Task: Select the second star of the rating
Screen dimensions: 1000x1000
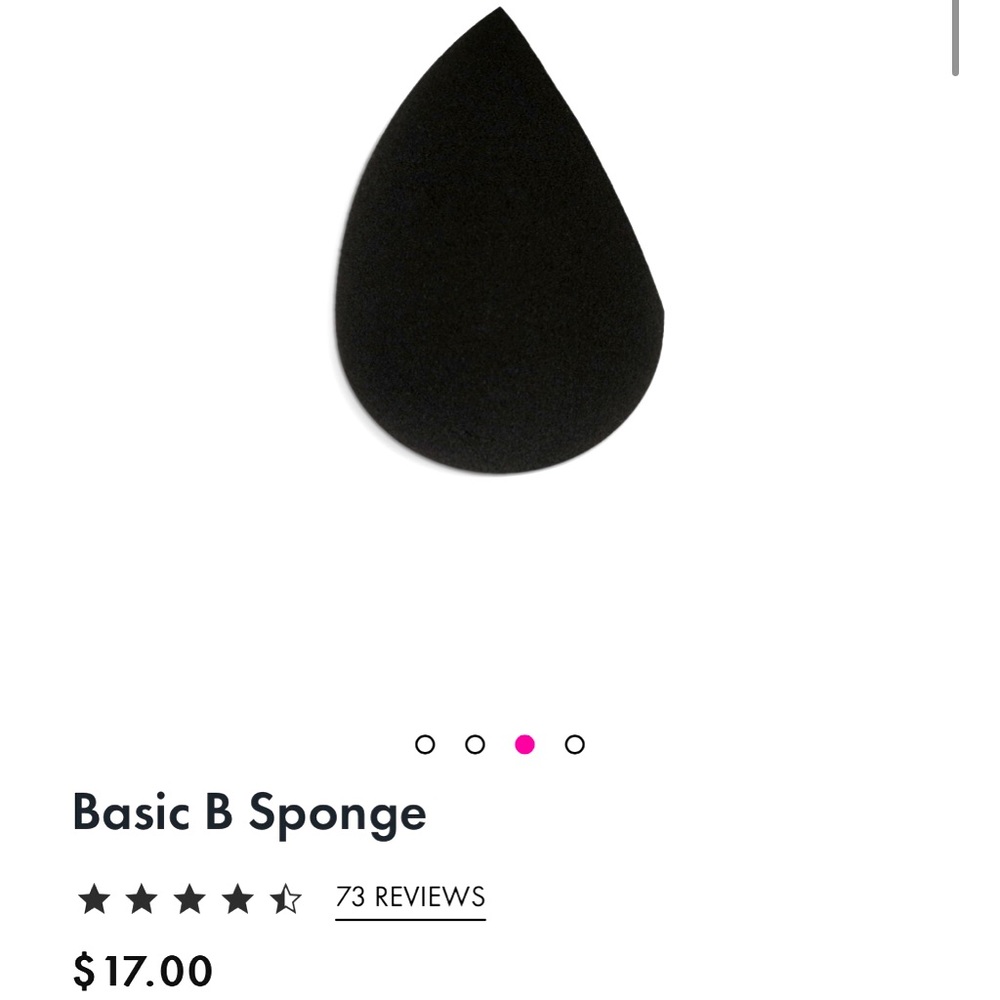Action: [x=143, y=899]
